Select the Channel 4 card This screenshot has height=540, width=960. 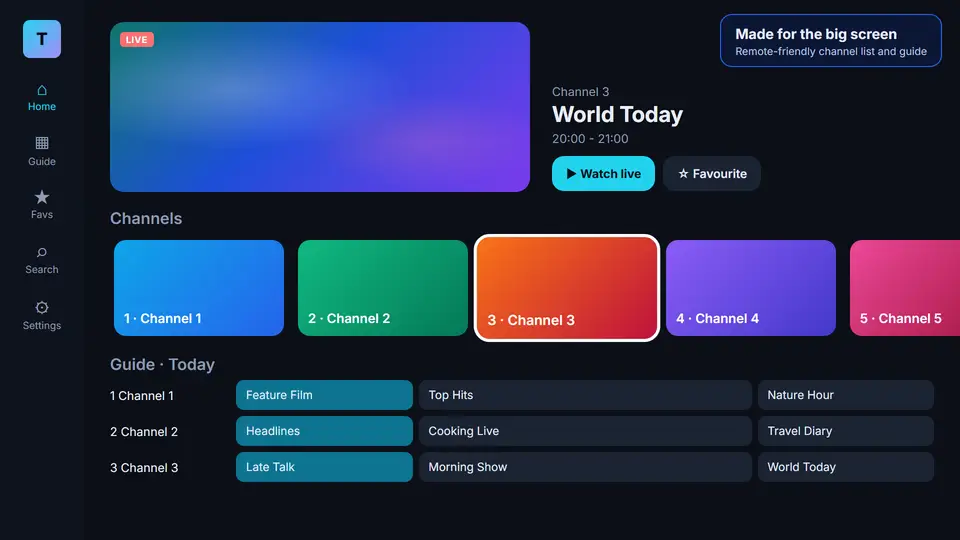click(751, 288)
